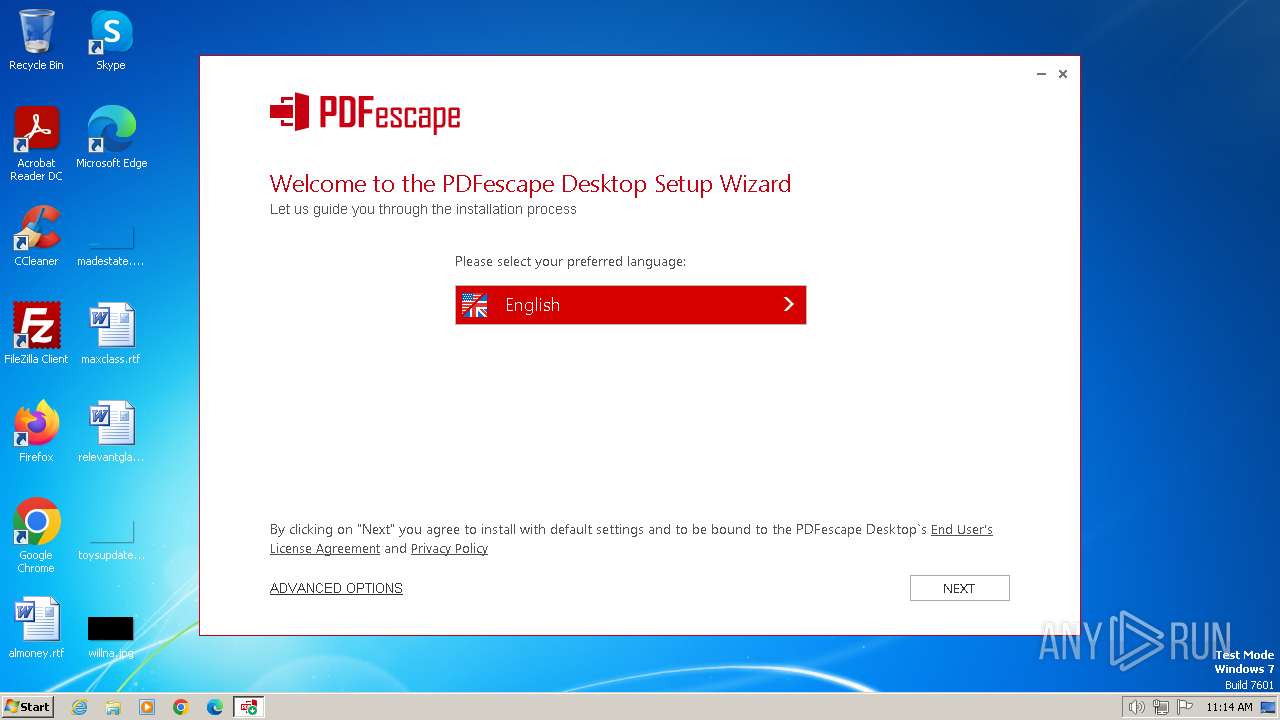Select maxclass.rtf desktop file
The height and width of the screenshot is (720, 1280).
[111, 333]
